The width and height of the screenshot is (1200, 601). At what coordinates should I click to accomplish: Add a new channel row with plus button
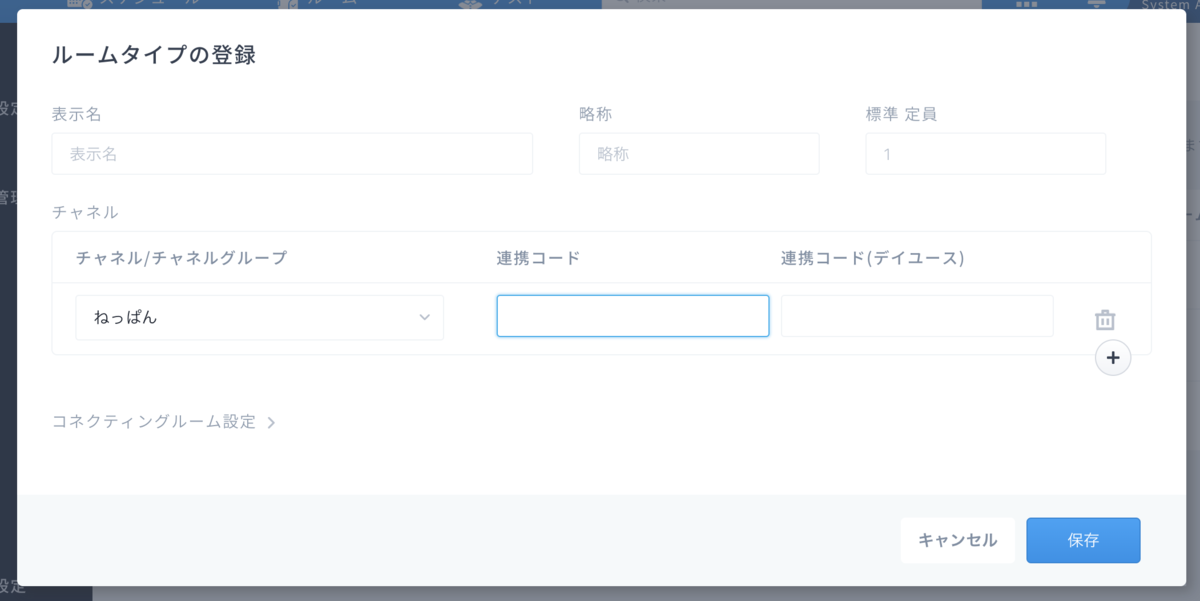coord(1113,357)
